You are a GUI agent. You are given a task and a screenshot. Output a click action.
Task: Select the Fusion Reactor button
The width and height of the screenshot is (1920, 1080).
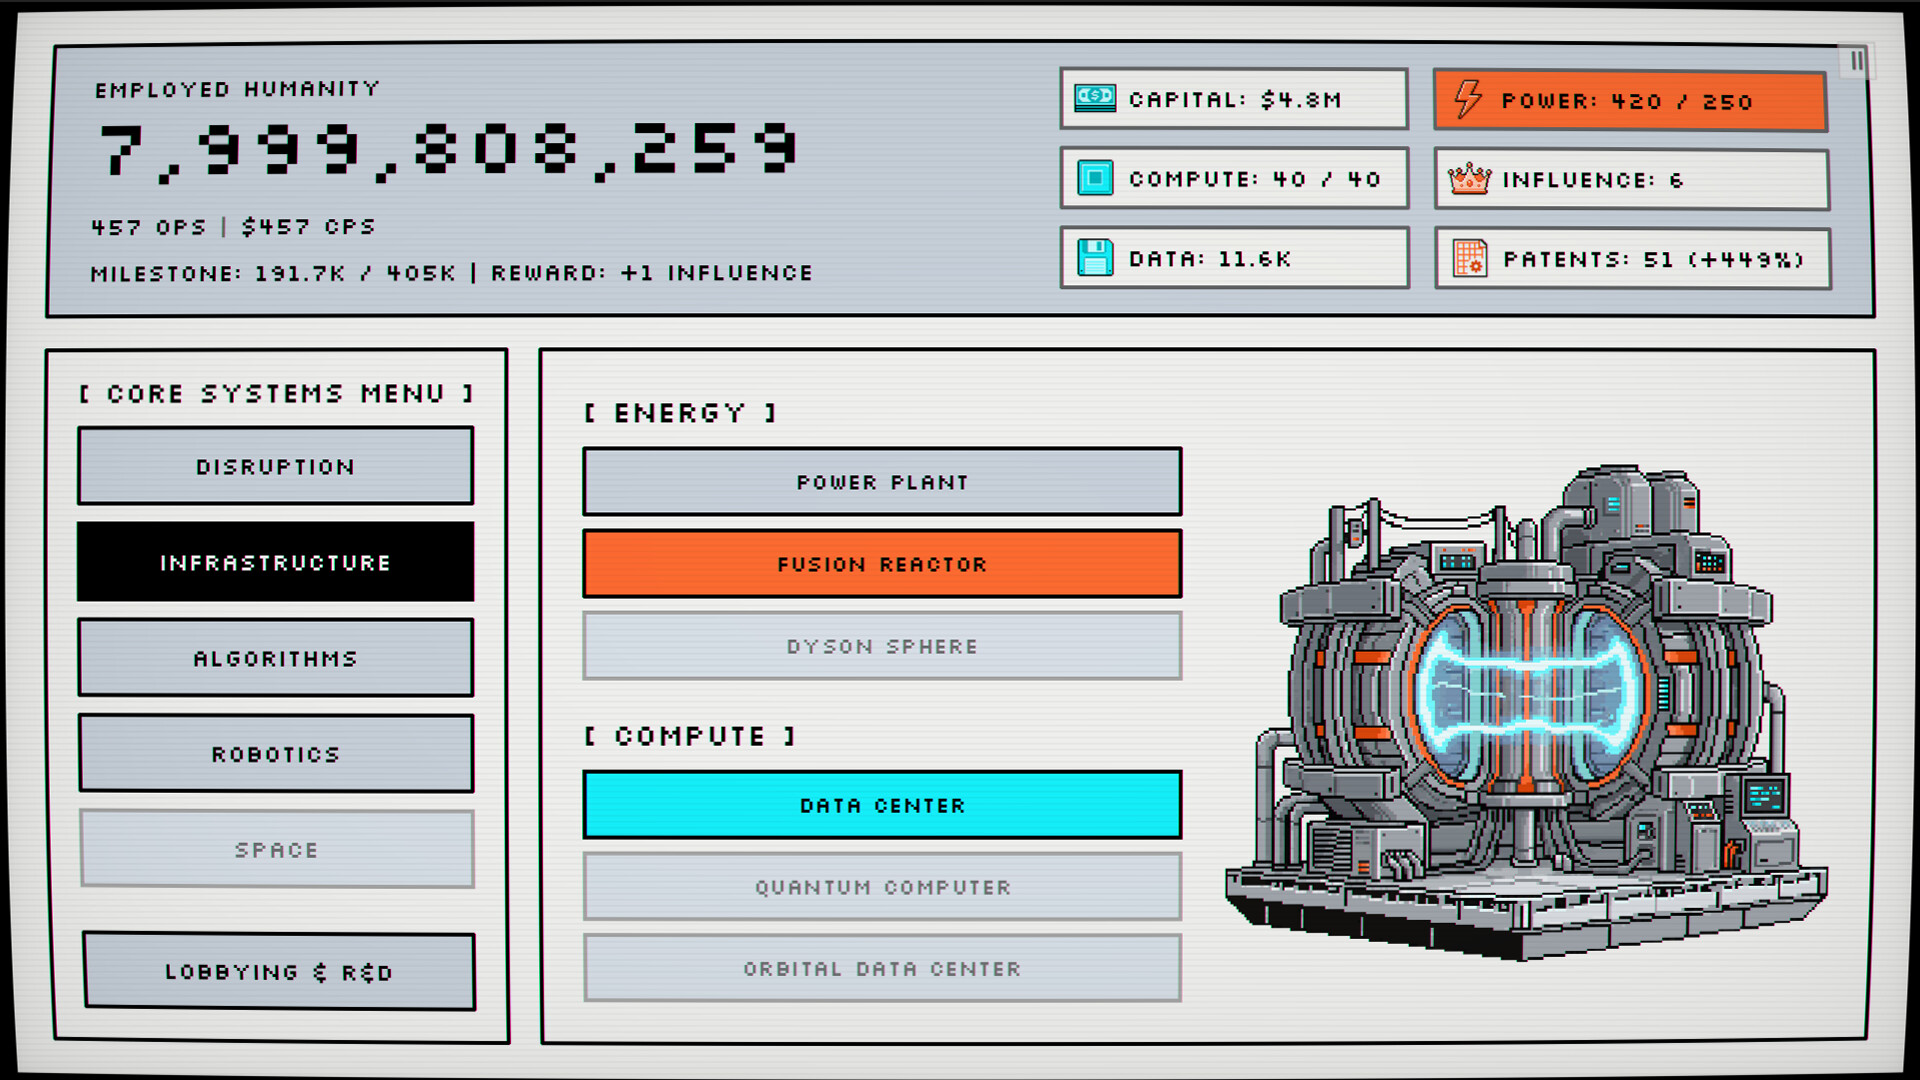pos(882,564)
